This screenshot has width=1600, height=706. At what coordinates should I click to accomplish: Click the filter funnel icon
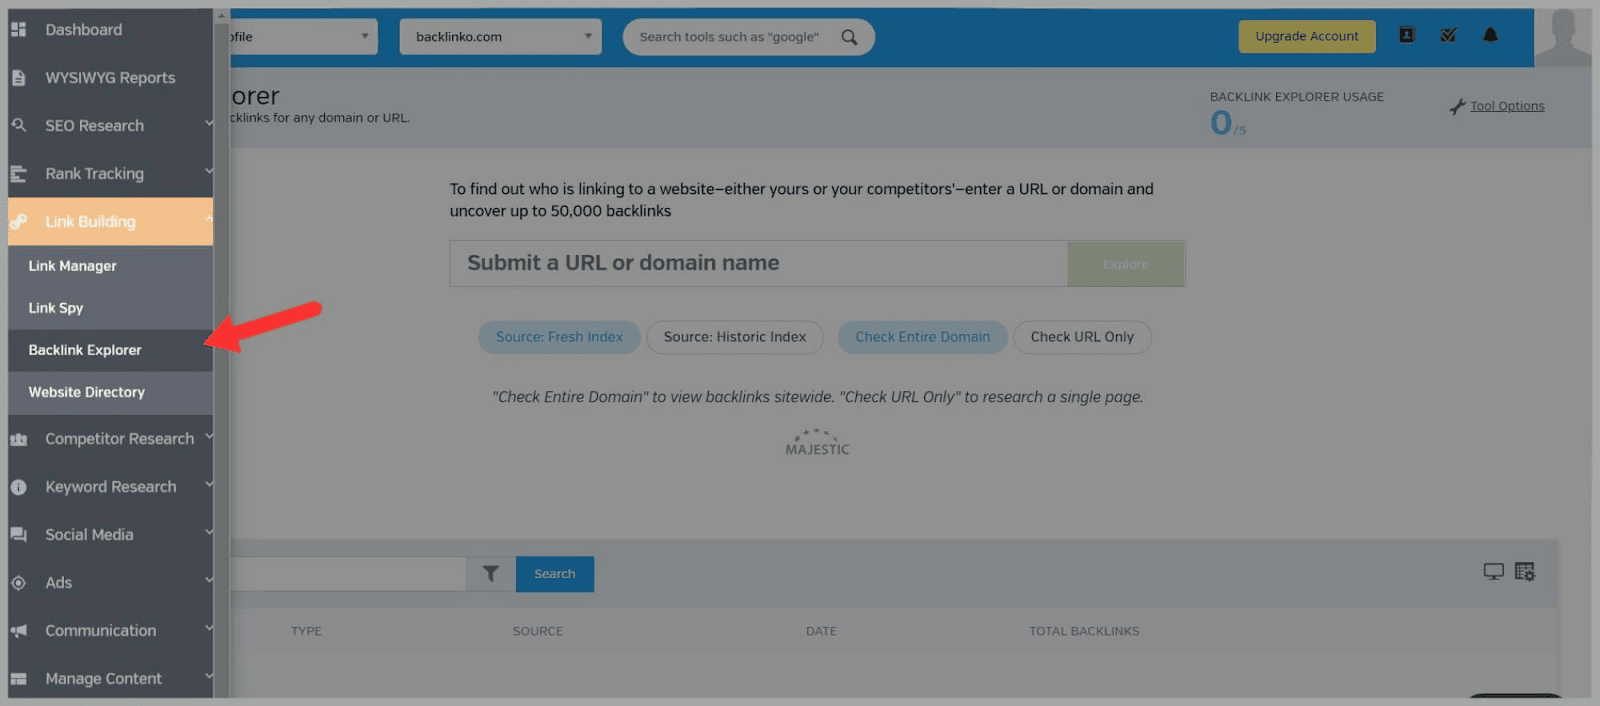pyautogui.click(x=491, y=574)
